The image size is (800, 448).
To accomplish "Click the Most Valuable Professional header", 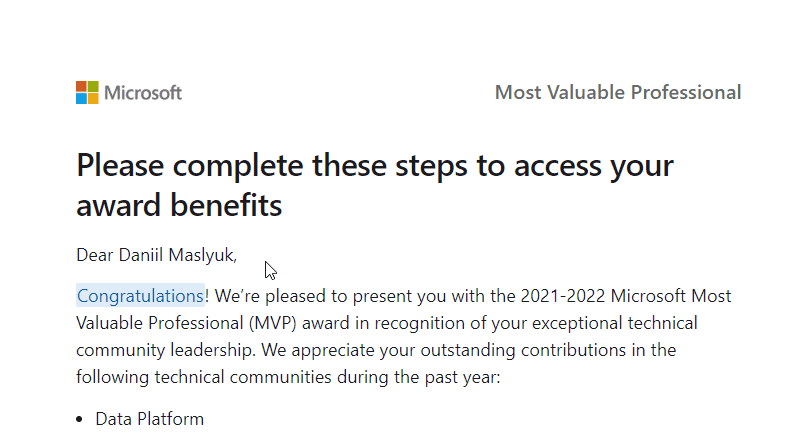I will 618,92.
